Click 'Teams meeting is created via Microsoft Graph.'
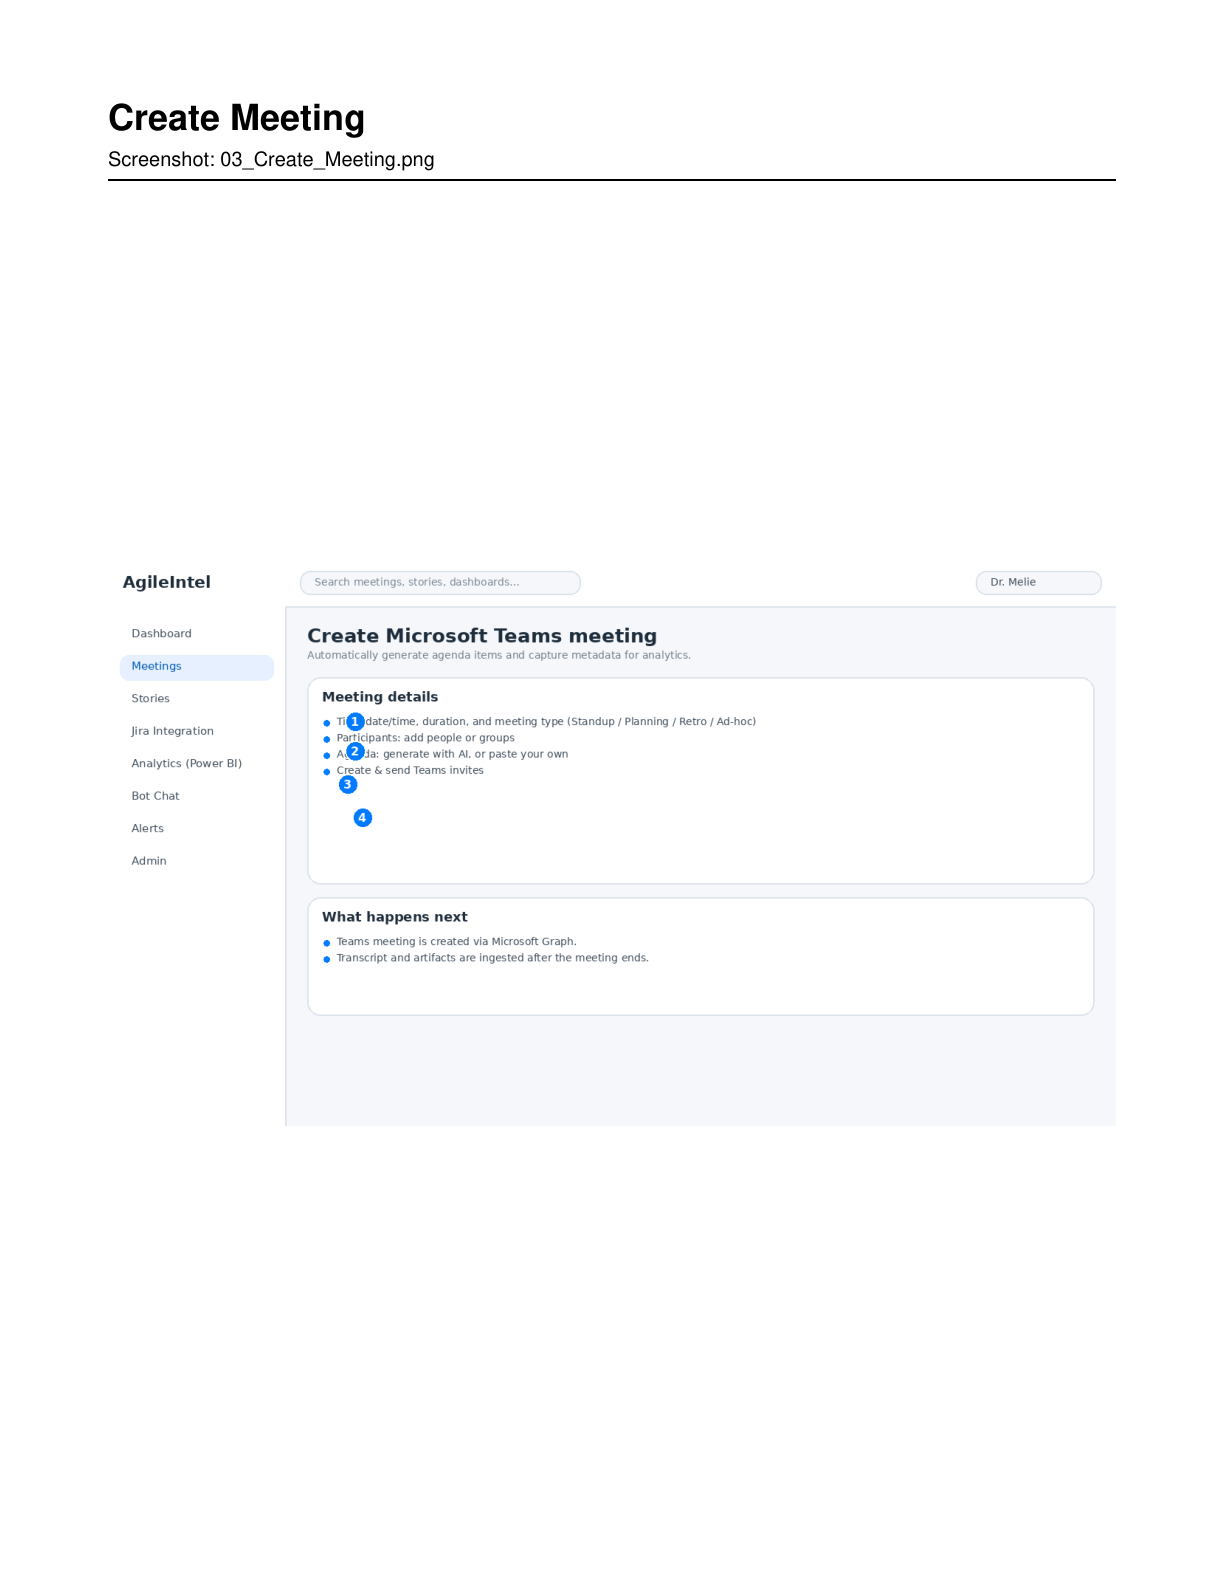 pos(456,942)
